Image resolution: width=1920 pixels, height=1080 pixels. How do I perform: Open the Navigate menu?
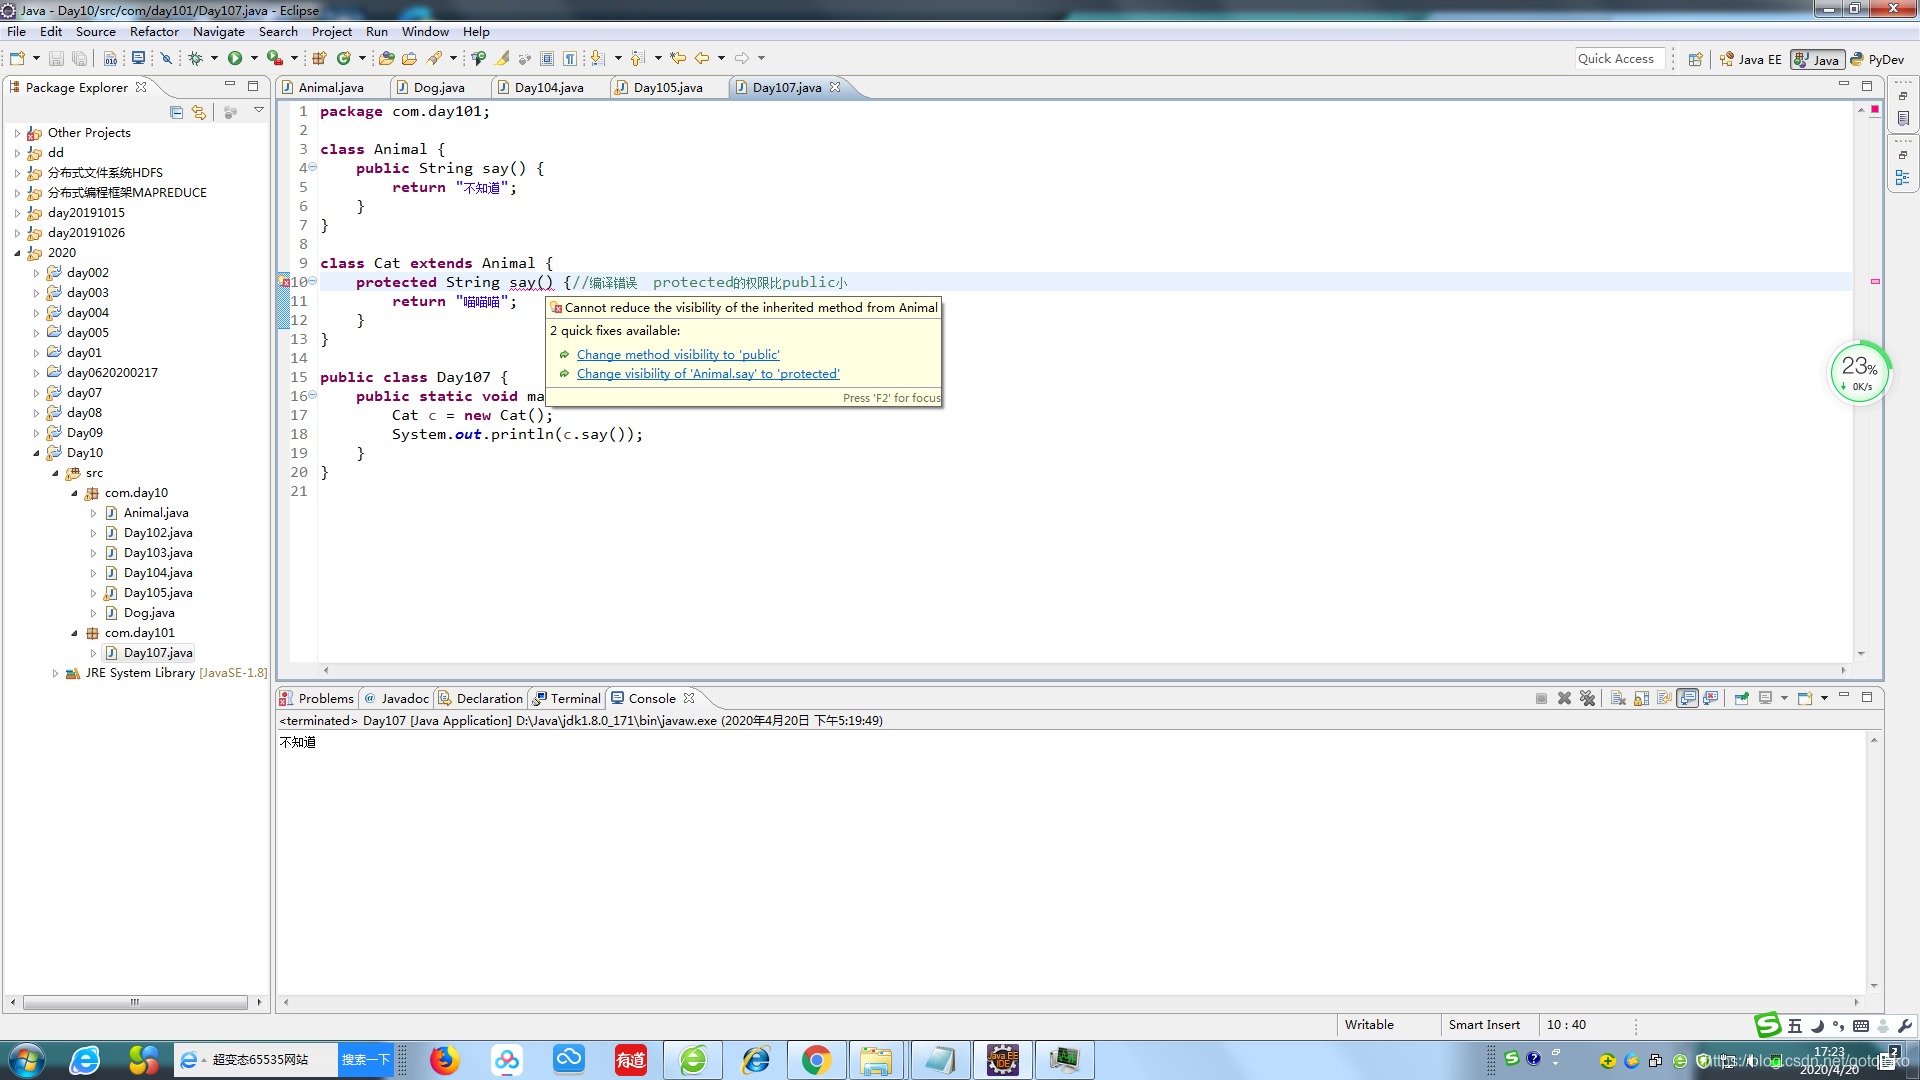click(x=218, y=31)
